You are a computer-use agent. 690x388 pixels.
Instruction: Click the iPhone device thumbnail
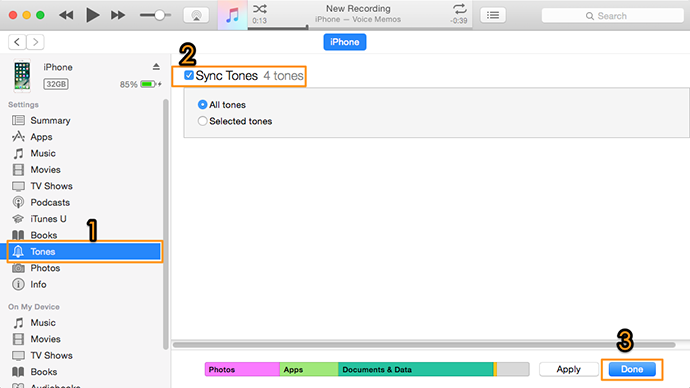tap(22, 76)
